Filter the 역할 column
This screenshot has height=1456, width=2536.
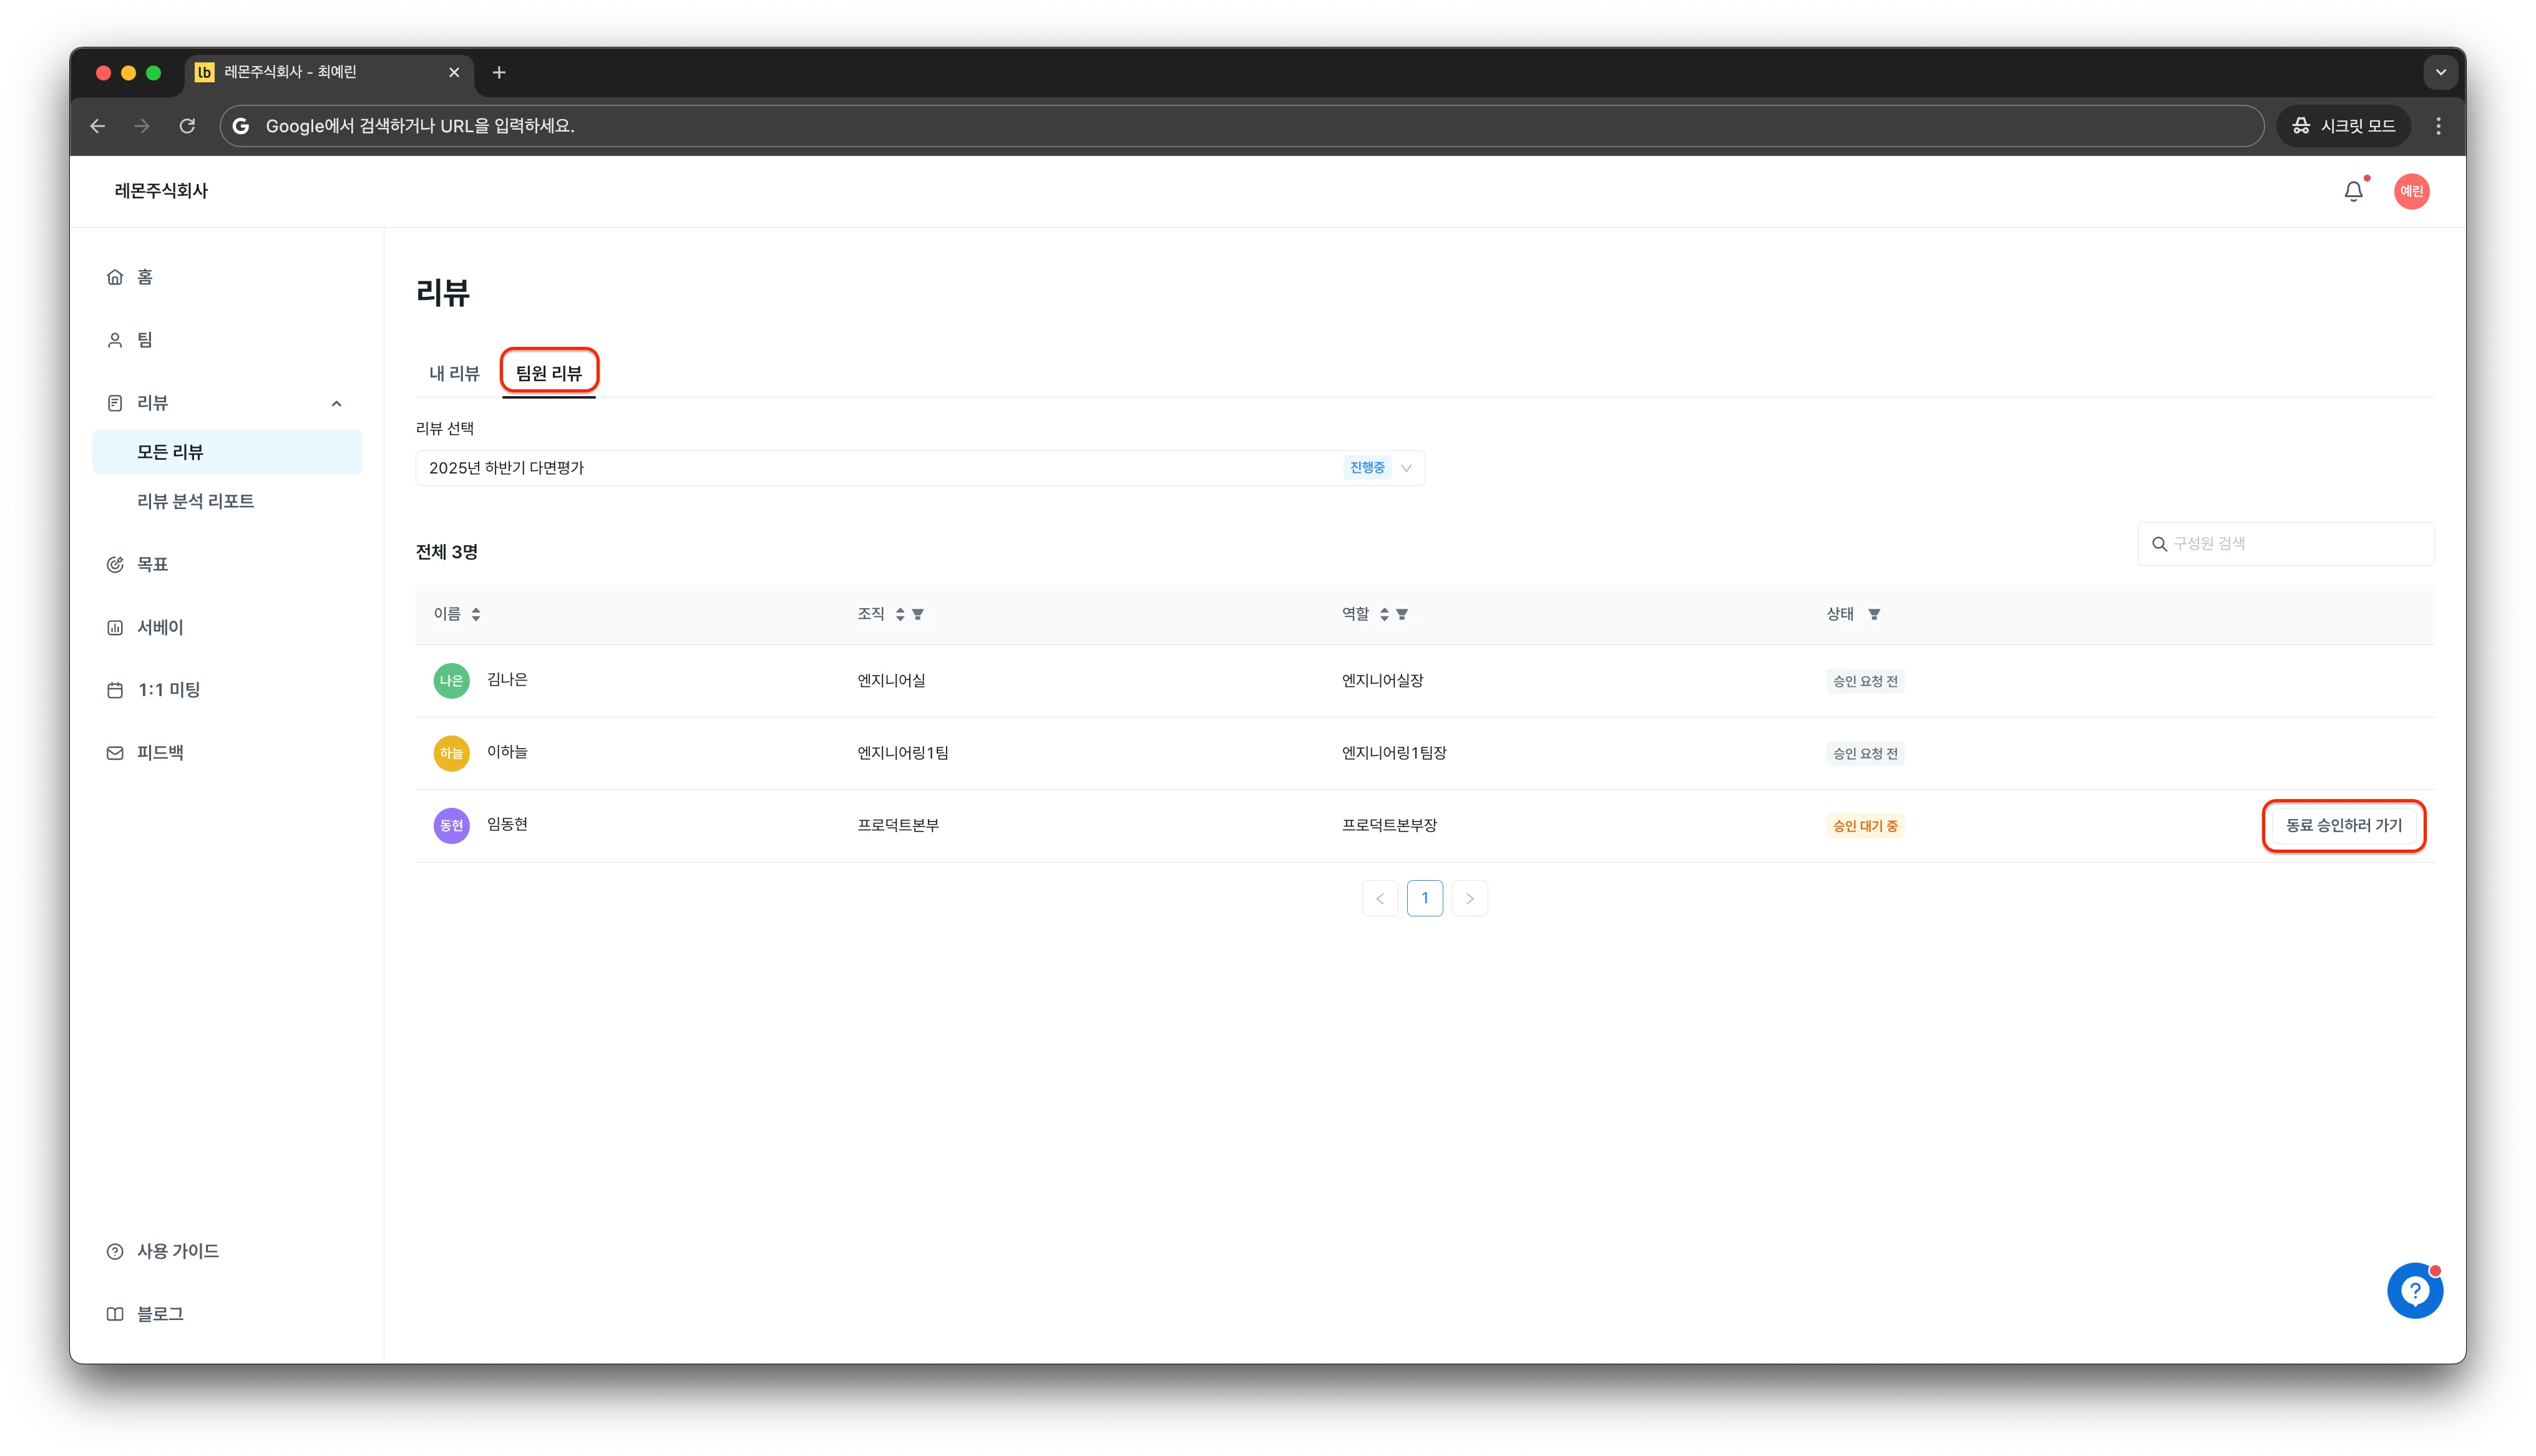click(1402, 615)
